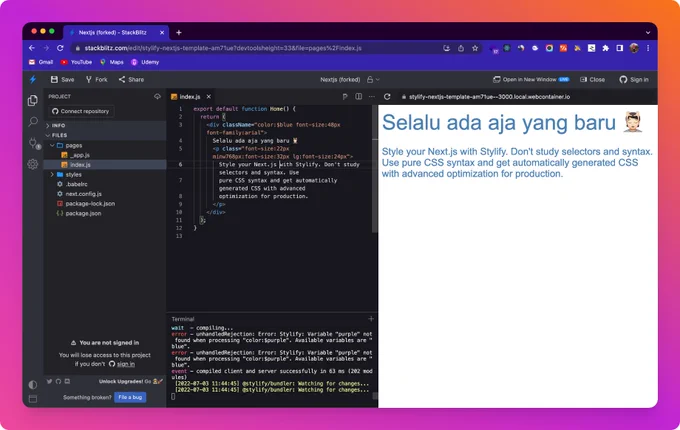680x430 pixels.
Task: Toggle the bottom panel layout icon
Action: tap(33, 399)
